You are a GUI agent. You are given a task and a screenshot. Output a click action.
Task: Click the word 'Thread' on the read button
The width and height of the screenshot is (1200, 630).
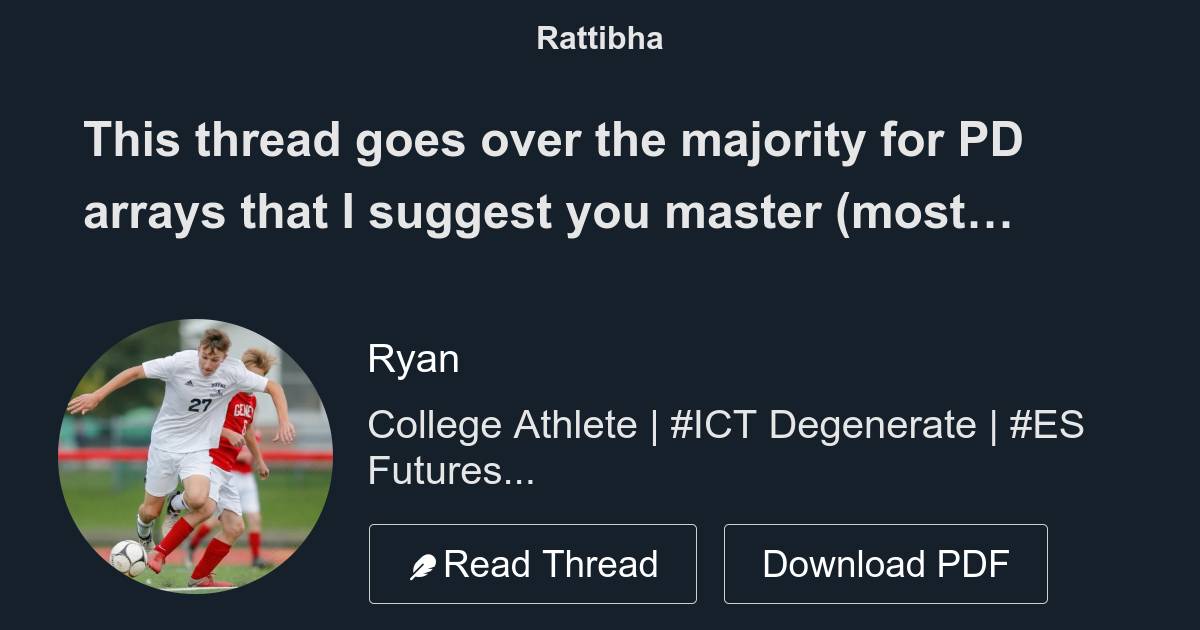pos(601,564)
